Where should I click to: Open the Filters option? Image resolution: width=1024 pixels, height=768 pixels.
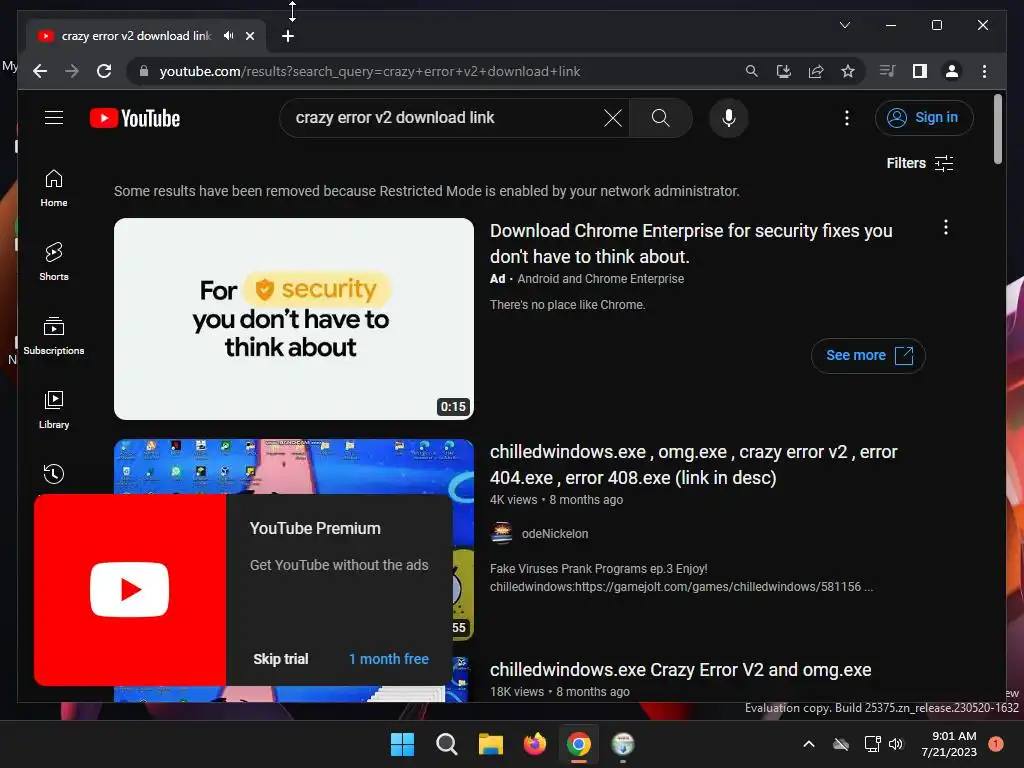(920, 163)
